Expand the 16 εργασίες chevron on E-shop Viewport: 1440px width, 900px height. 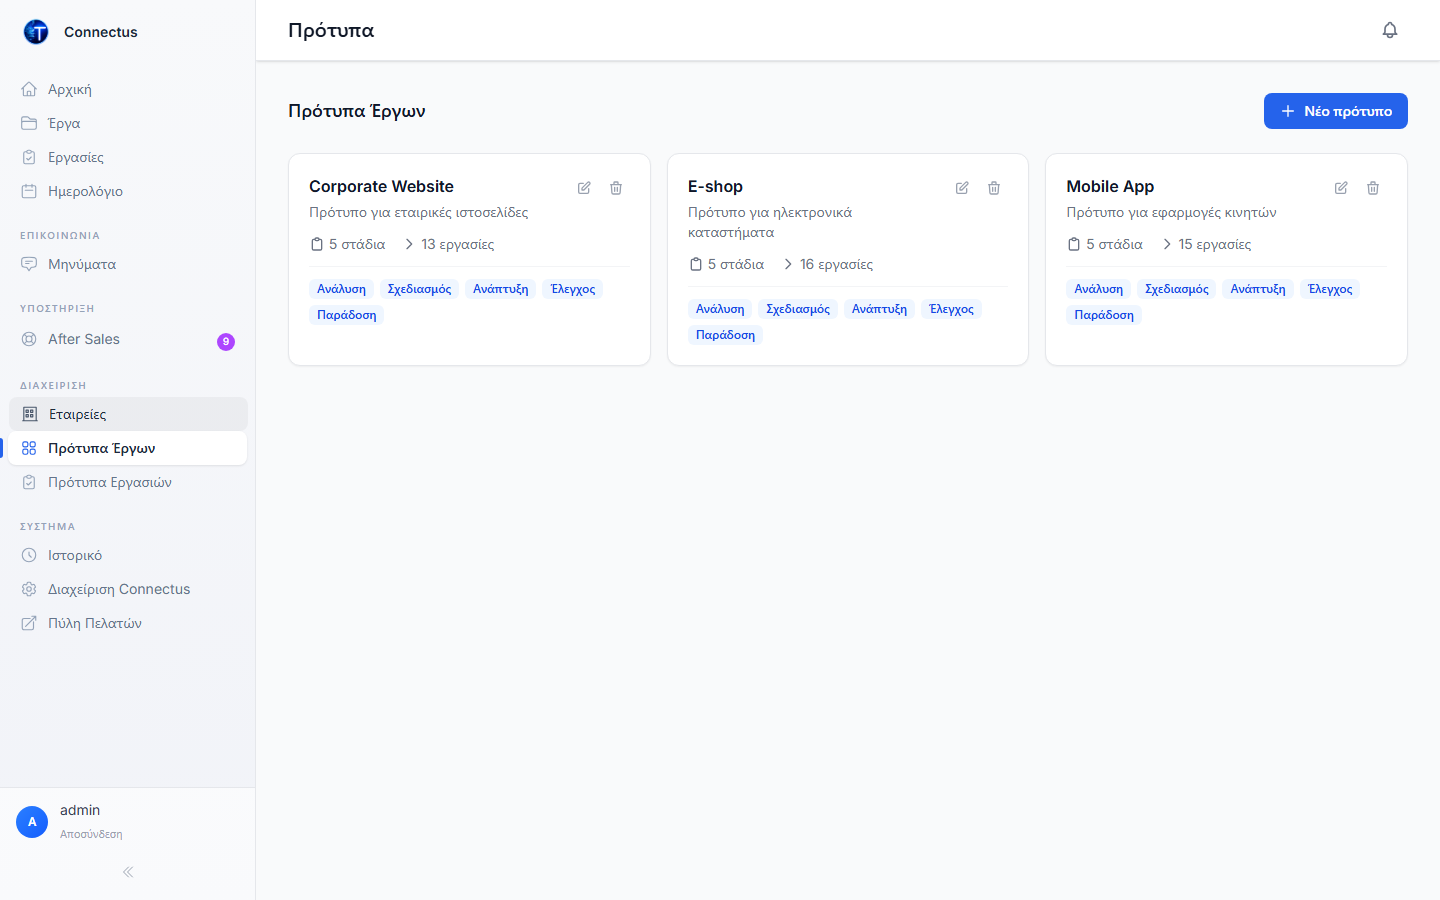click(x=788, y=264)
